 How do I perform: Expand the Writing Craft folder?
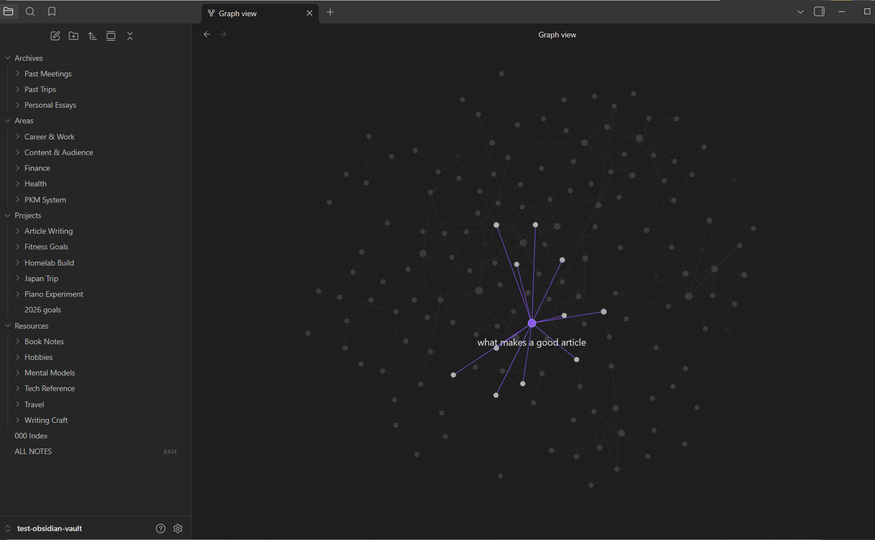click(x=46, y=420)
